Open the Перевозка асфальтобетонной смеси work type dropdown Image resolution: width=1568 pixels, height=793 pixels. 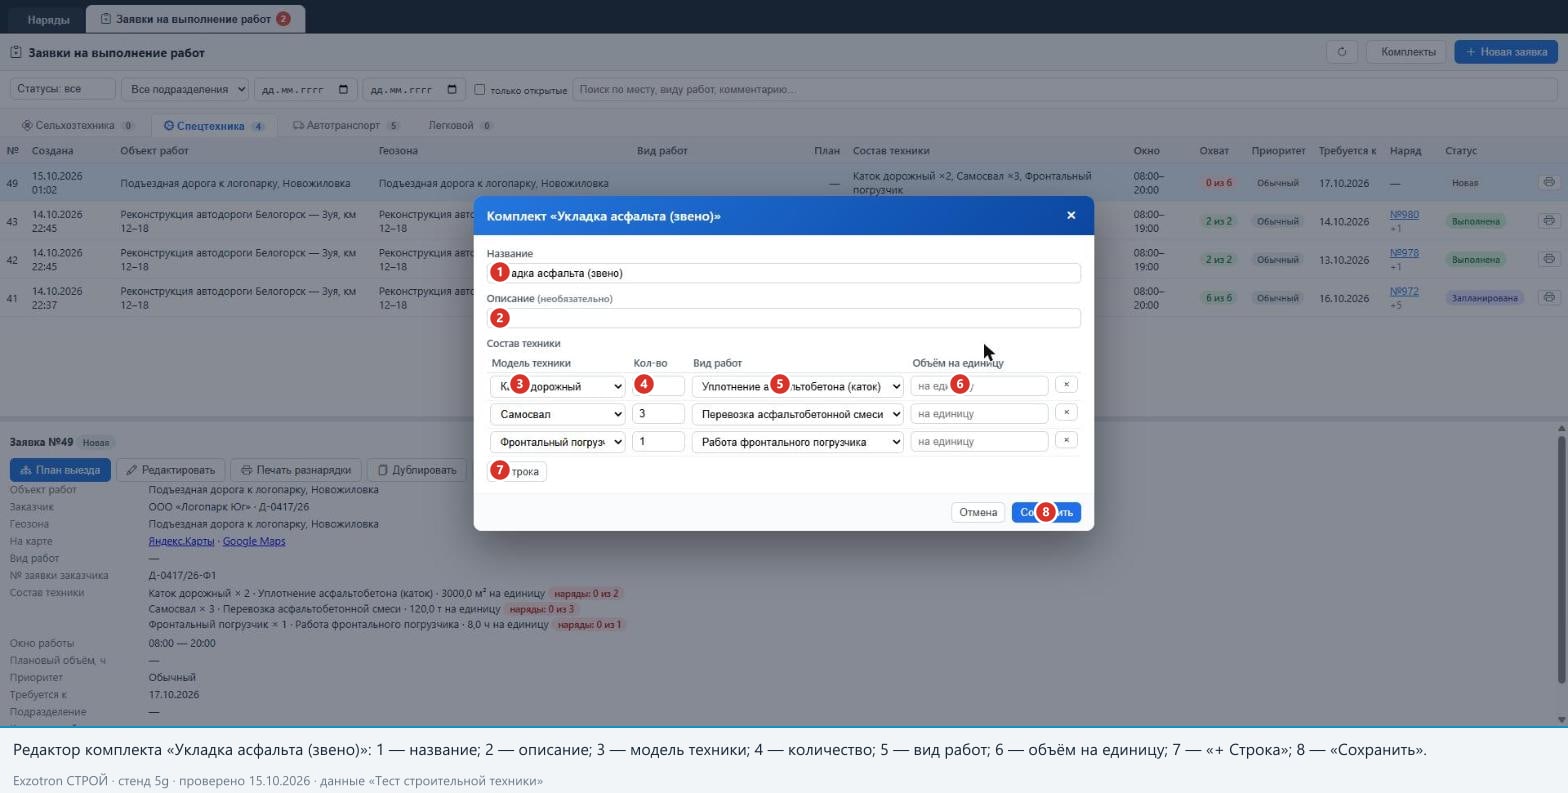pos(798,414)
